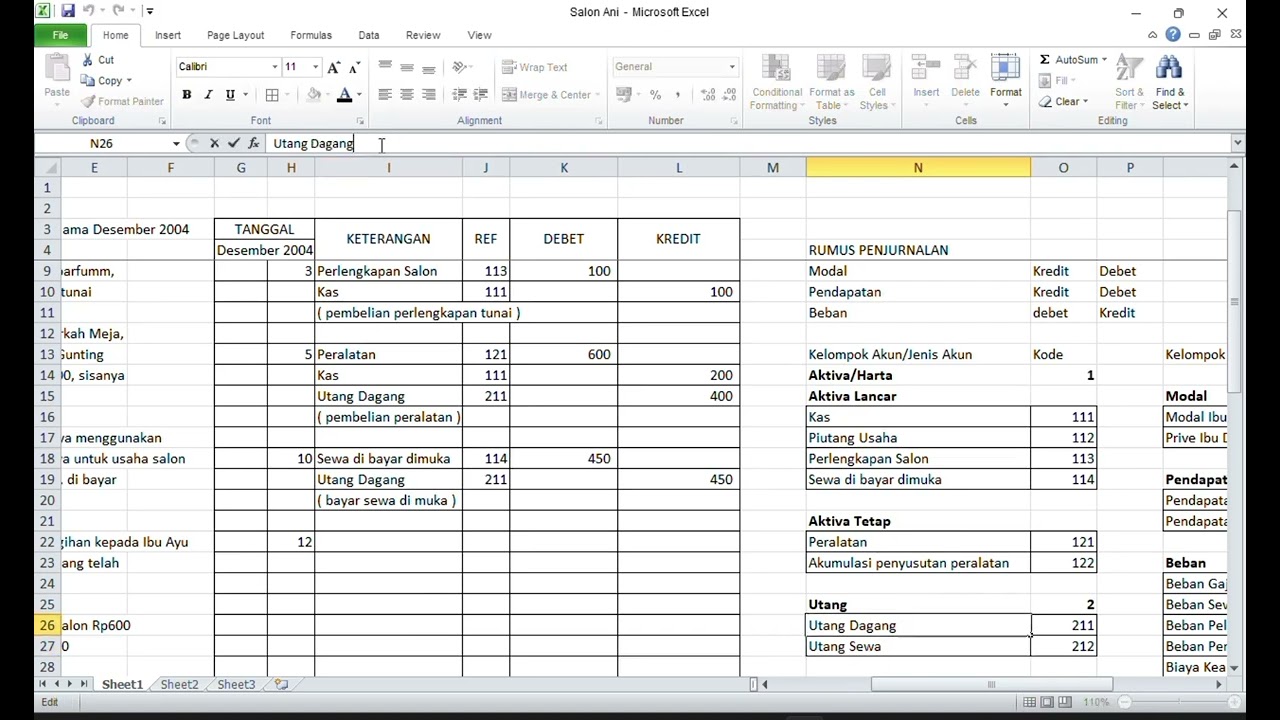Click AutoSum sigma button

1068,60
